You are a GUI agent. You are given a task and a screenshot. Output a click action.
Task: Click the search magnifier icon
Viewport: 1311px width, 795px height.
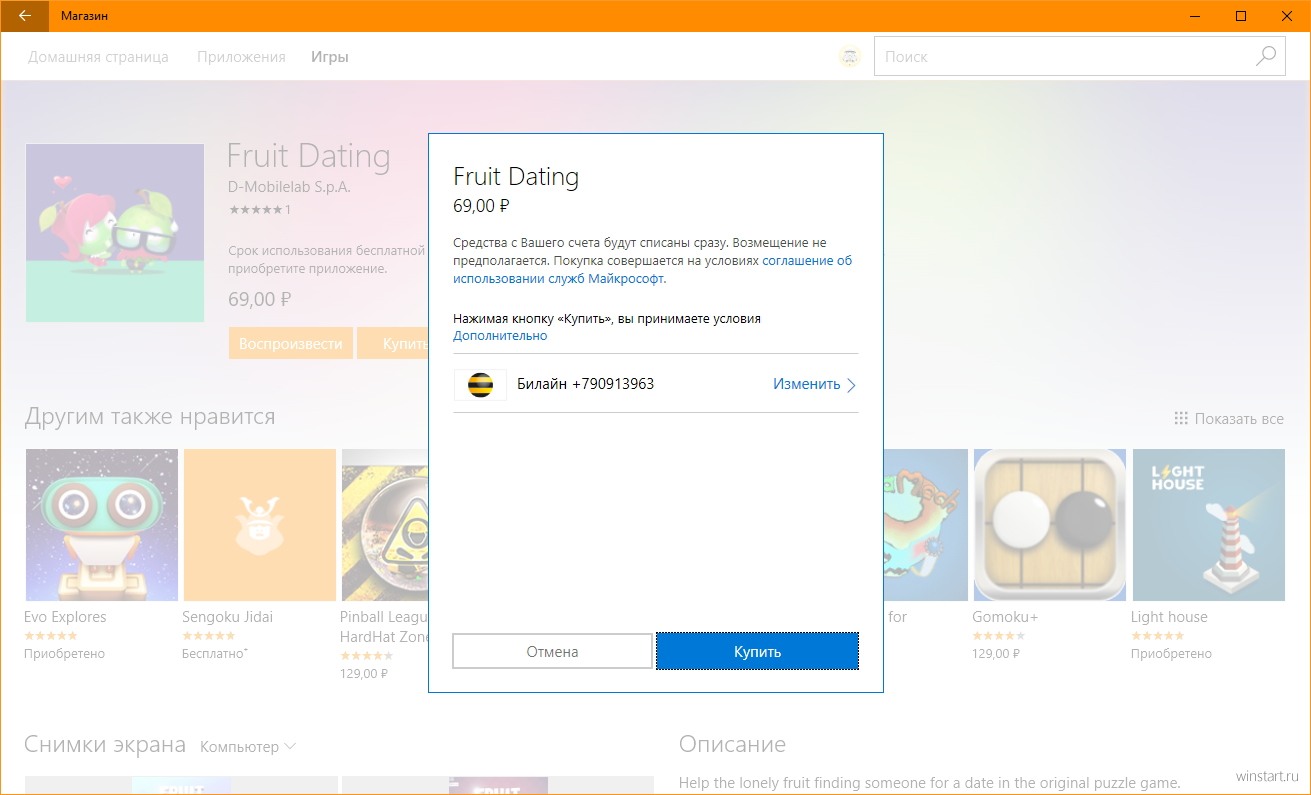pyautogui.click(x=1266, y=57)
